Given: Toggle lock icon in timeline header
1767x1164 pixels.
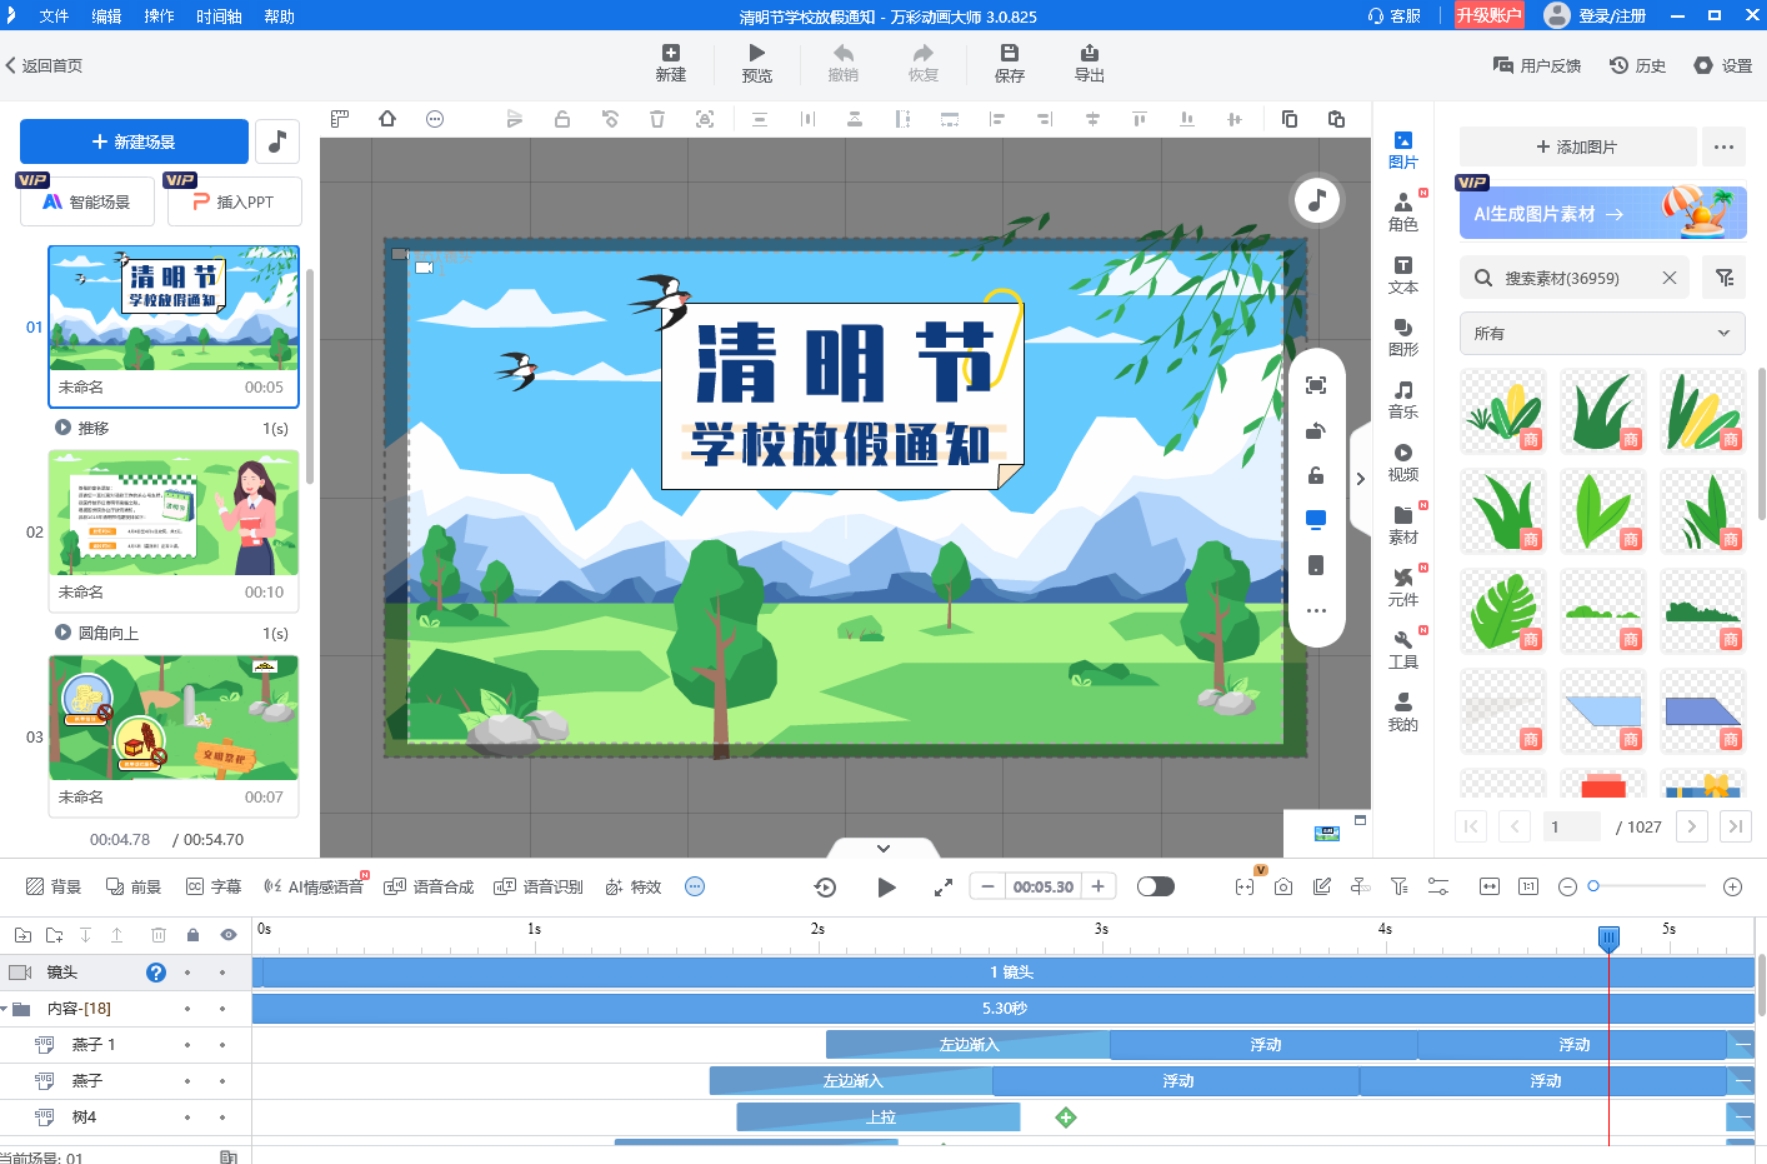Looking at the screenshot, I should (x=193, y=935).
